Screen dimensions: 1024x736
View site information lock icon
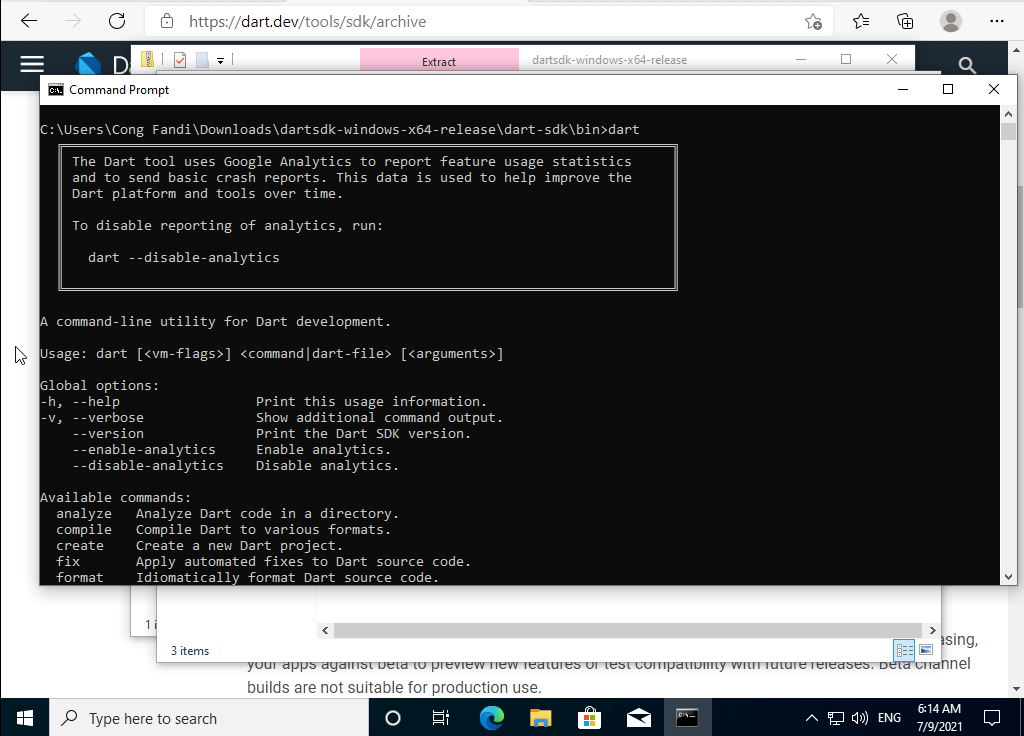click(x=167, y=21)
